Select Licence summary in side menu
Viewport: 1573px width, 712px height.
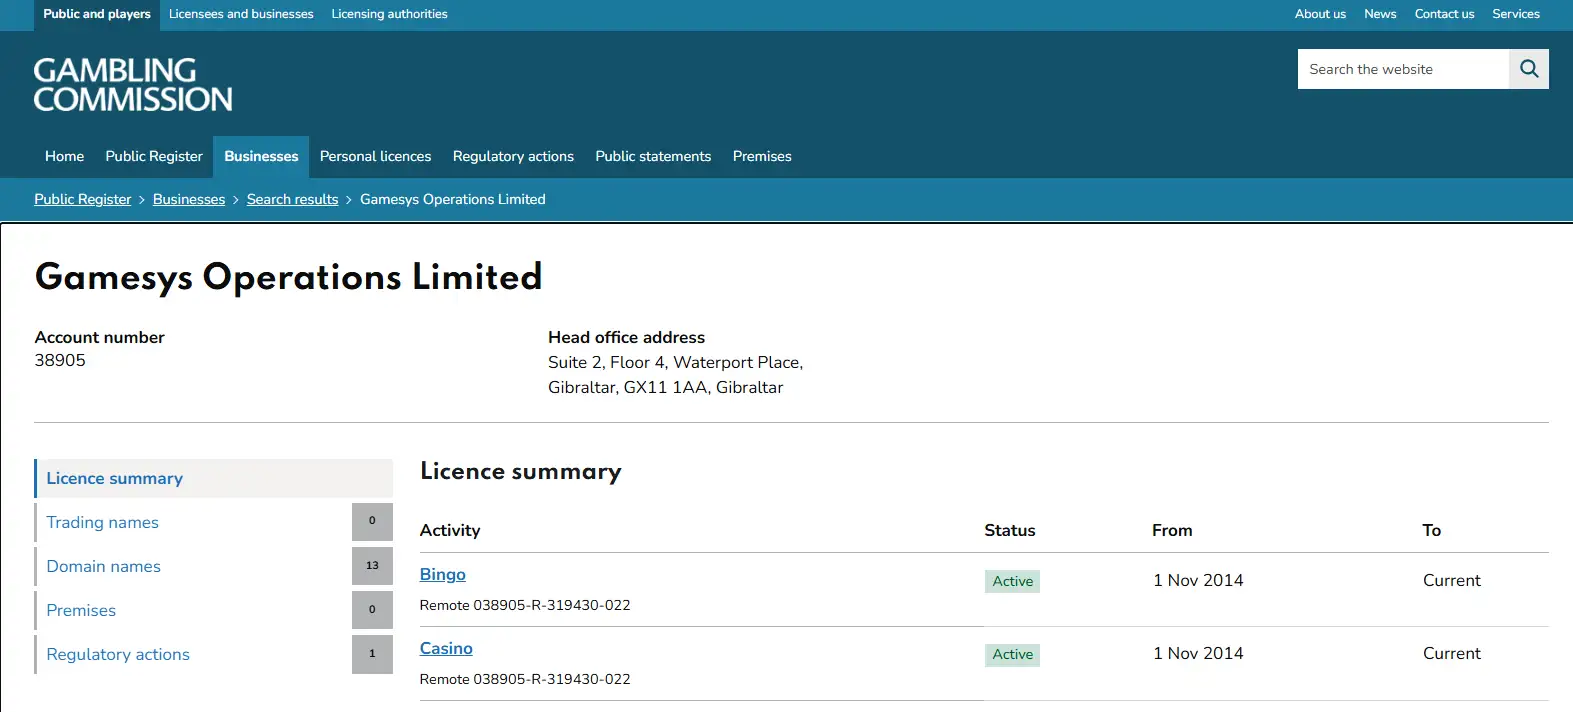(x=214, y=478)
